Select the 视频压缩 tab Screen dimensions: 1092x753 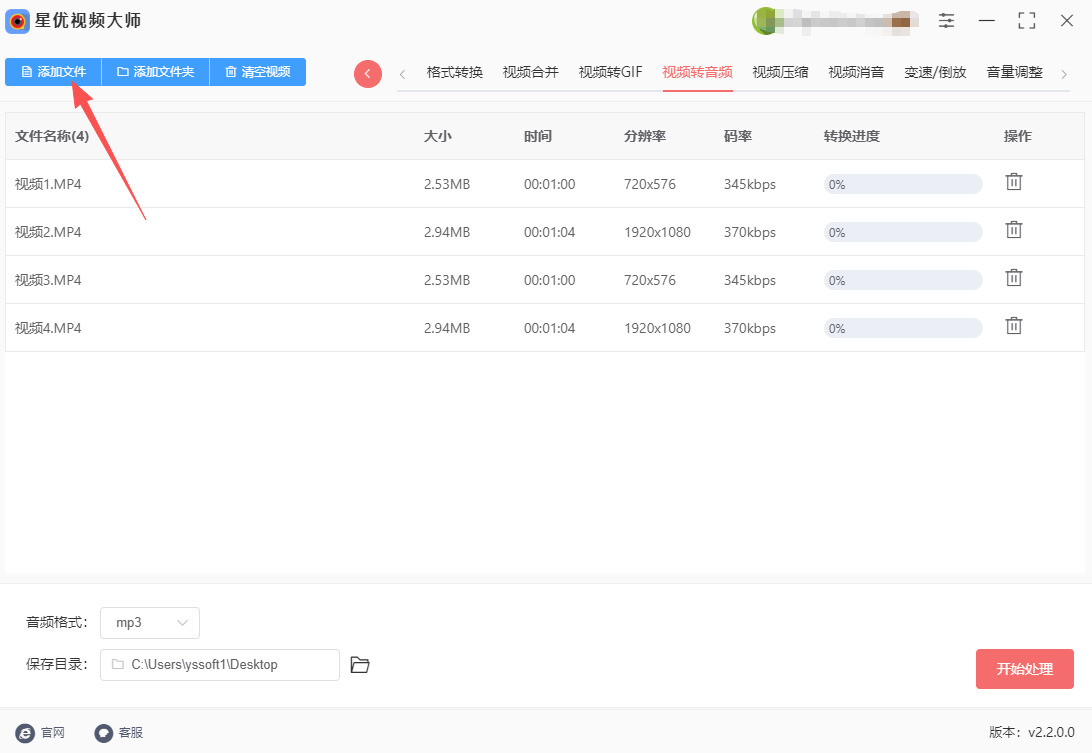tap(780, 72)
